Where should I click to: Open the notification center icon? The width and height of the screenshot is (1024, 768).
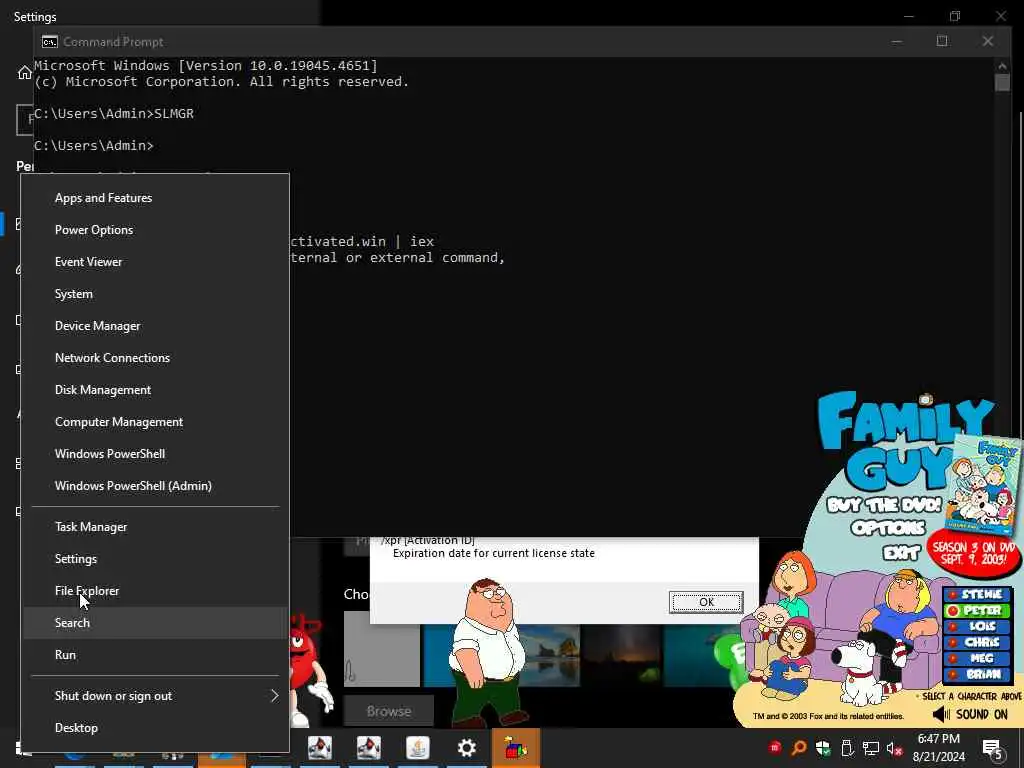(992, 749)
